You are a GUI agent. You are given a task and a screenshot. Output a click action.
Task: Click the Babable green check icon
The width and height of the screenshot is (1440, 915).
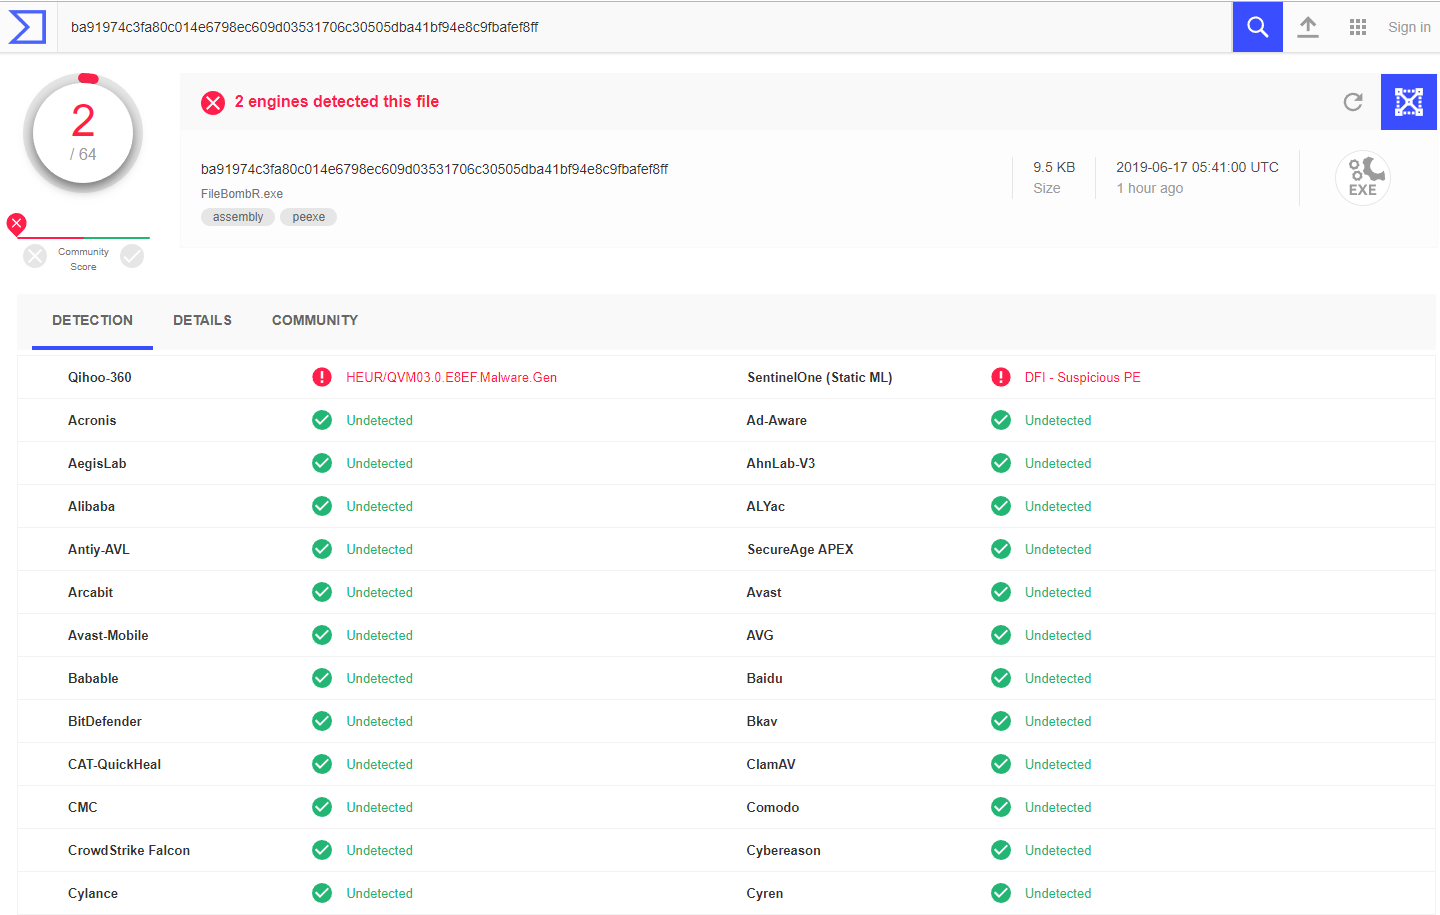322,678
